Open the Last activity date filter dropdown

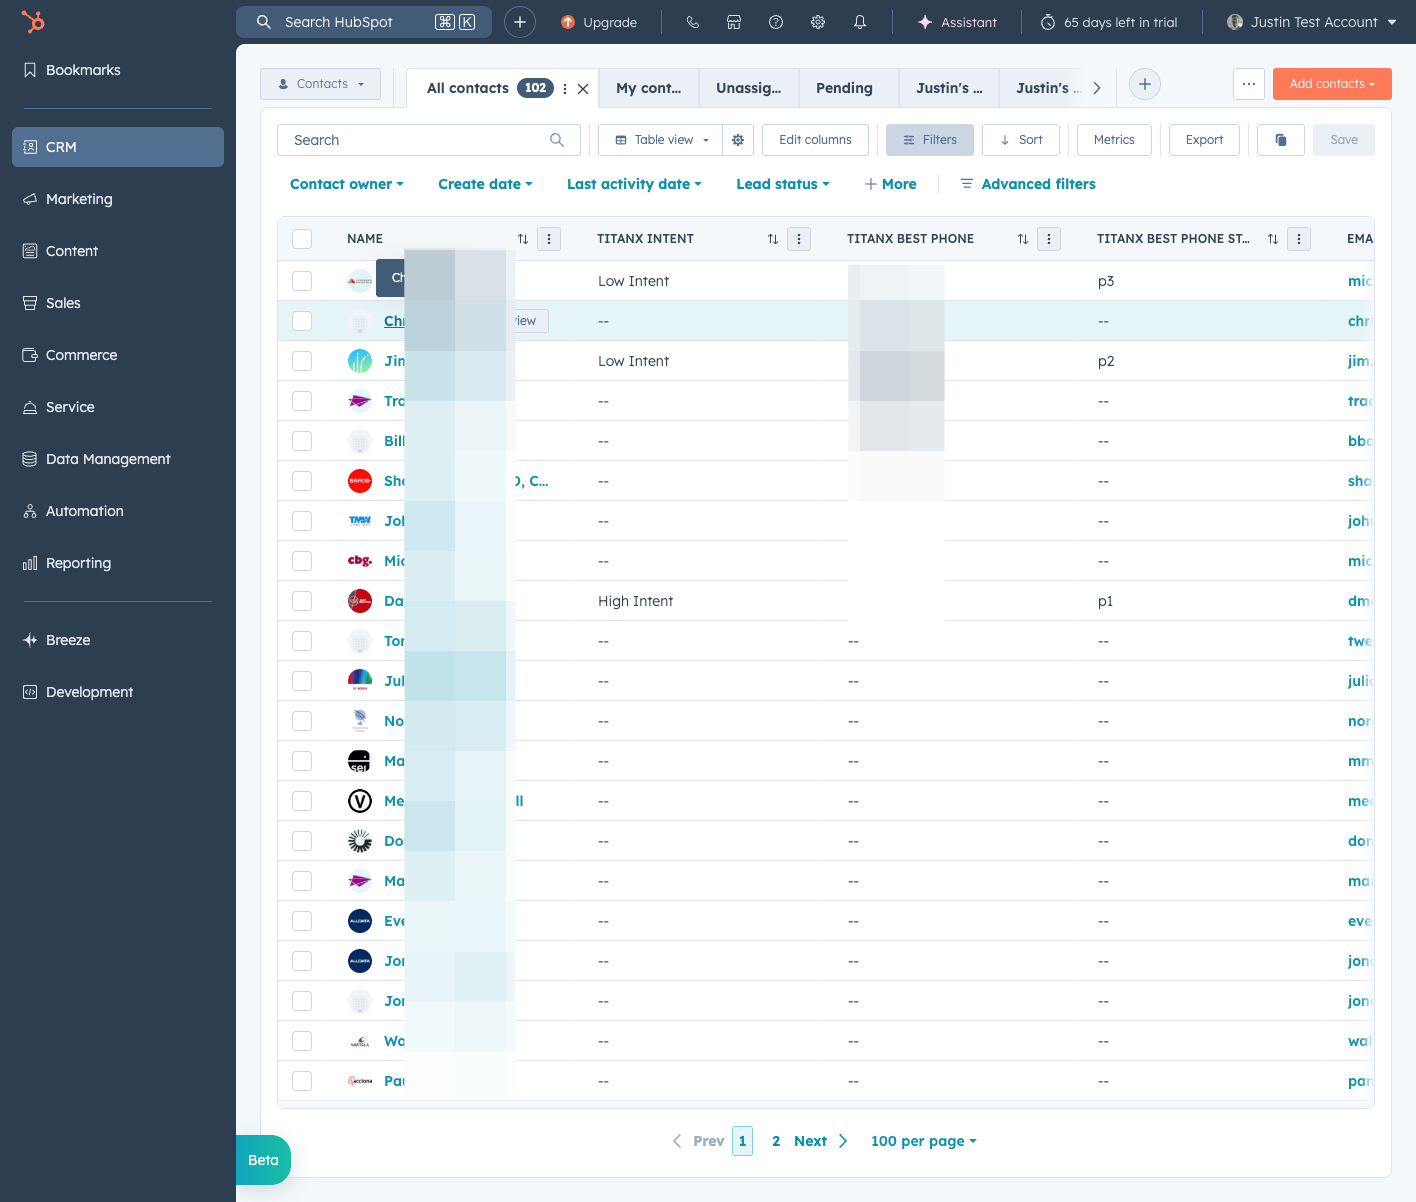coord(634,184)
